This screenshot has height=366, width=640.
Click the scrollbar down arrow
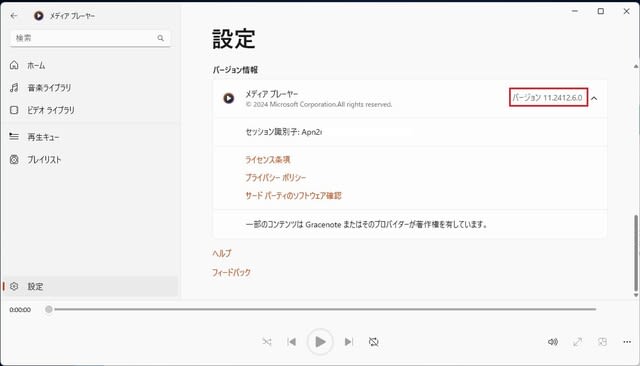coord(636,295)
